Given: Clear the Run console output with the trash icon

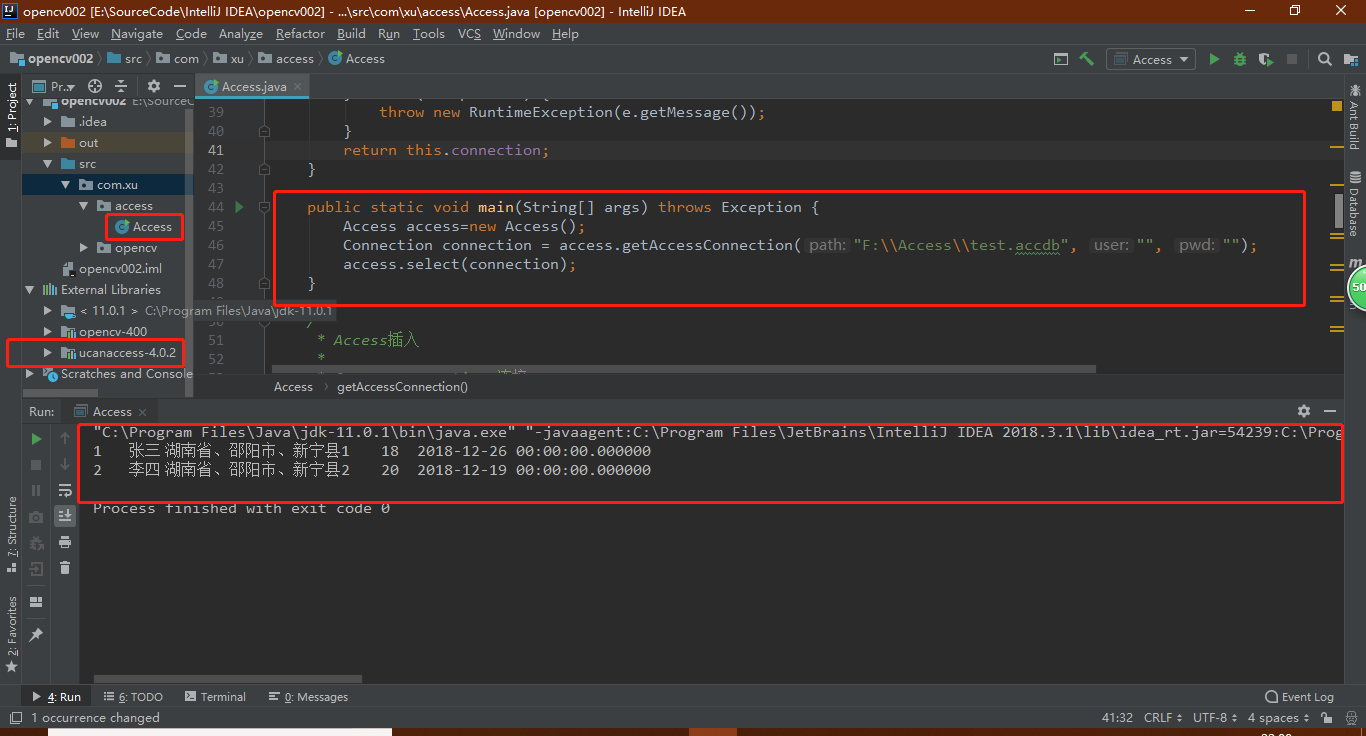Looking at the screenshot, I should click(65, 567).
